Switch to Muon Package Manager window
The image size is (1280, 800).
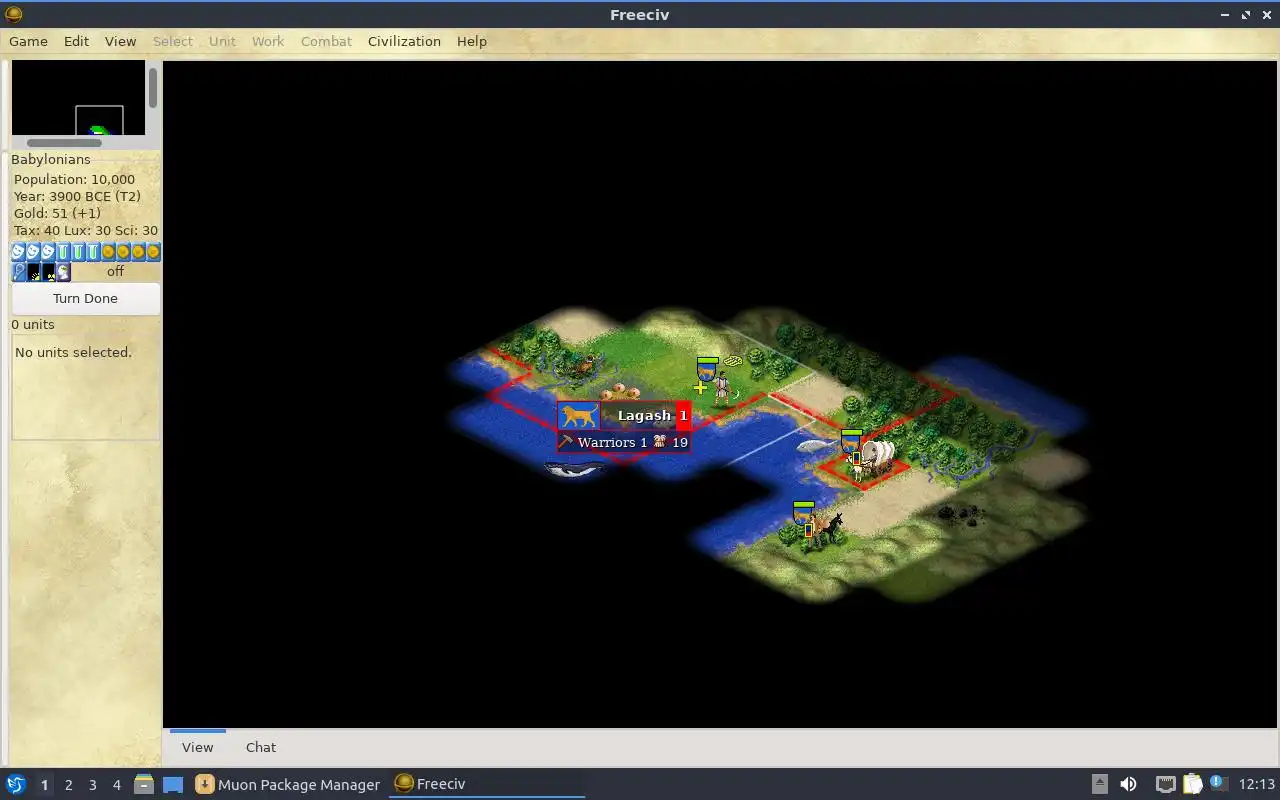pyautogui.click(x=287, y=784)
